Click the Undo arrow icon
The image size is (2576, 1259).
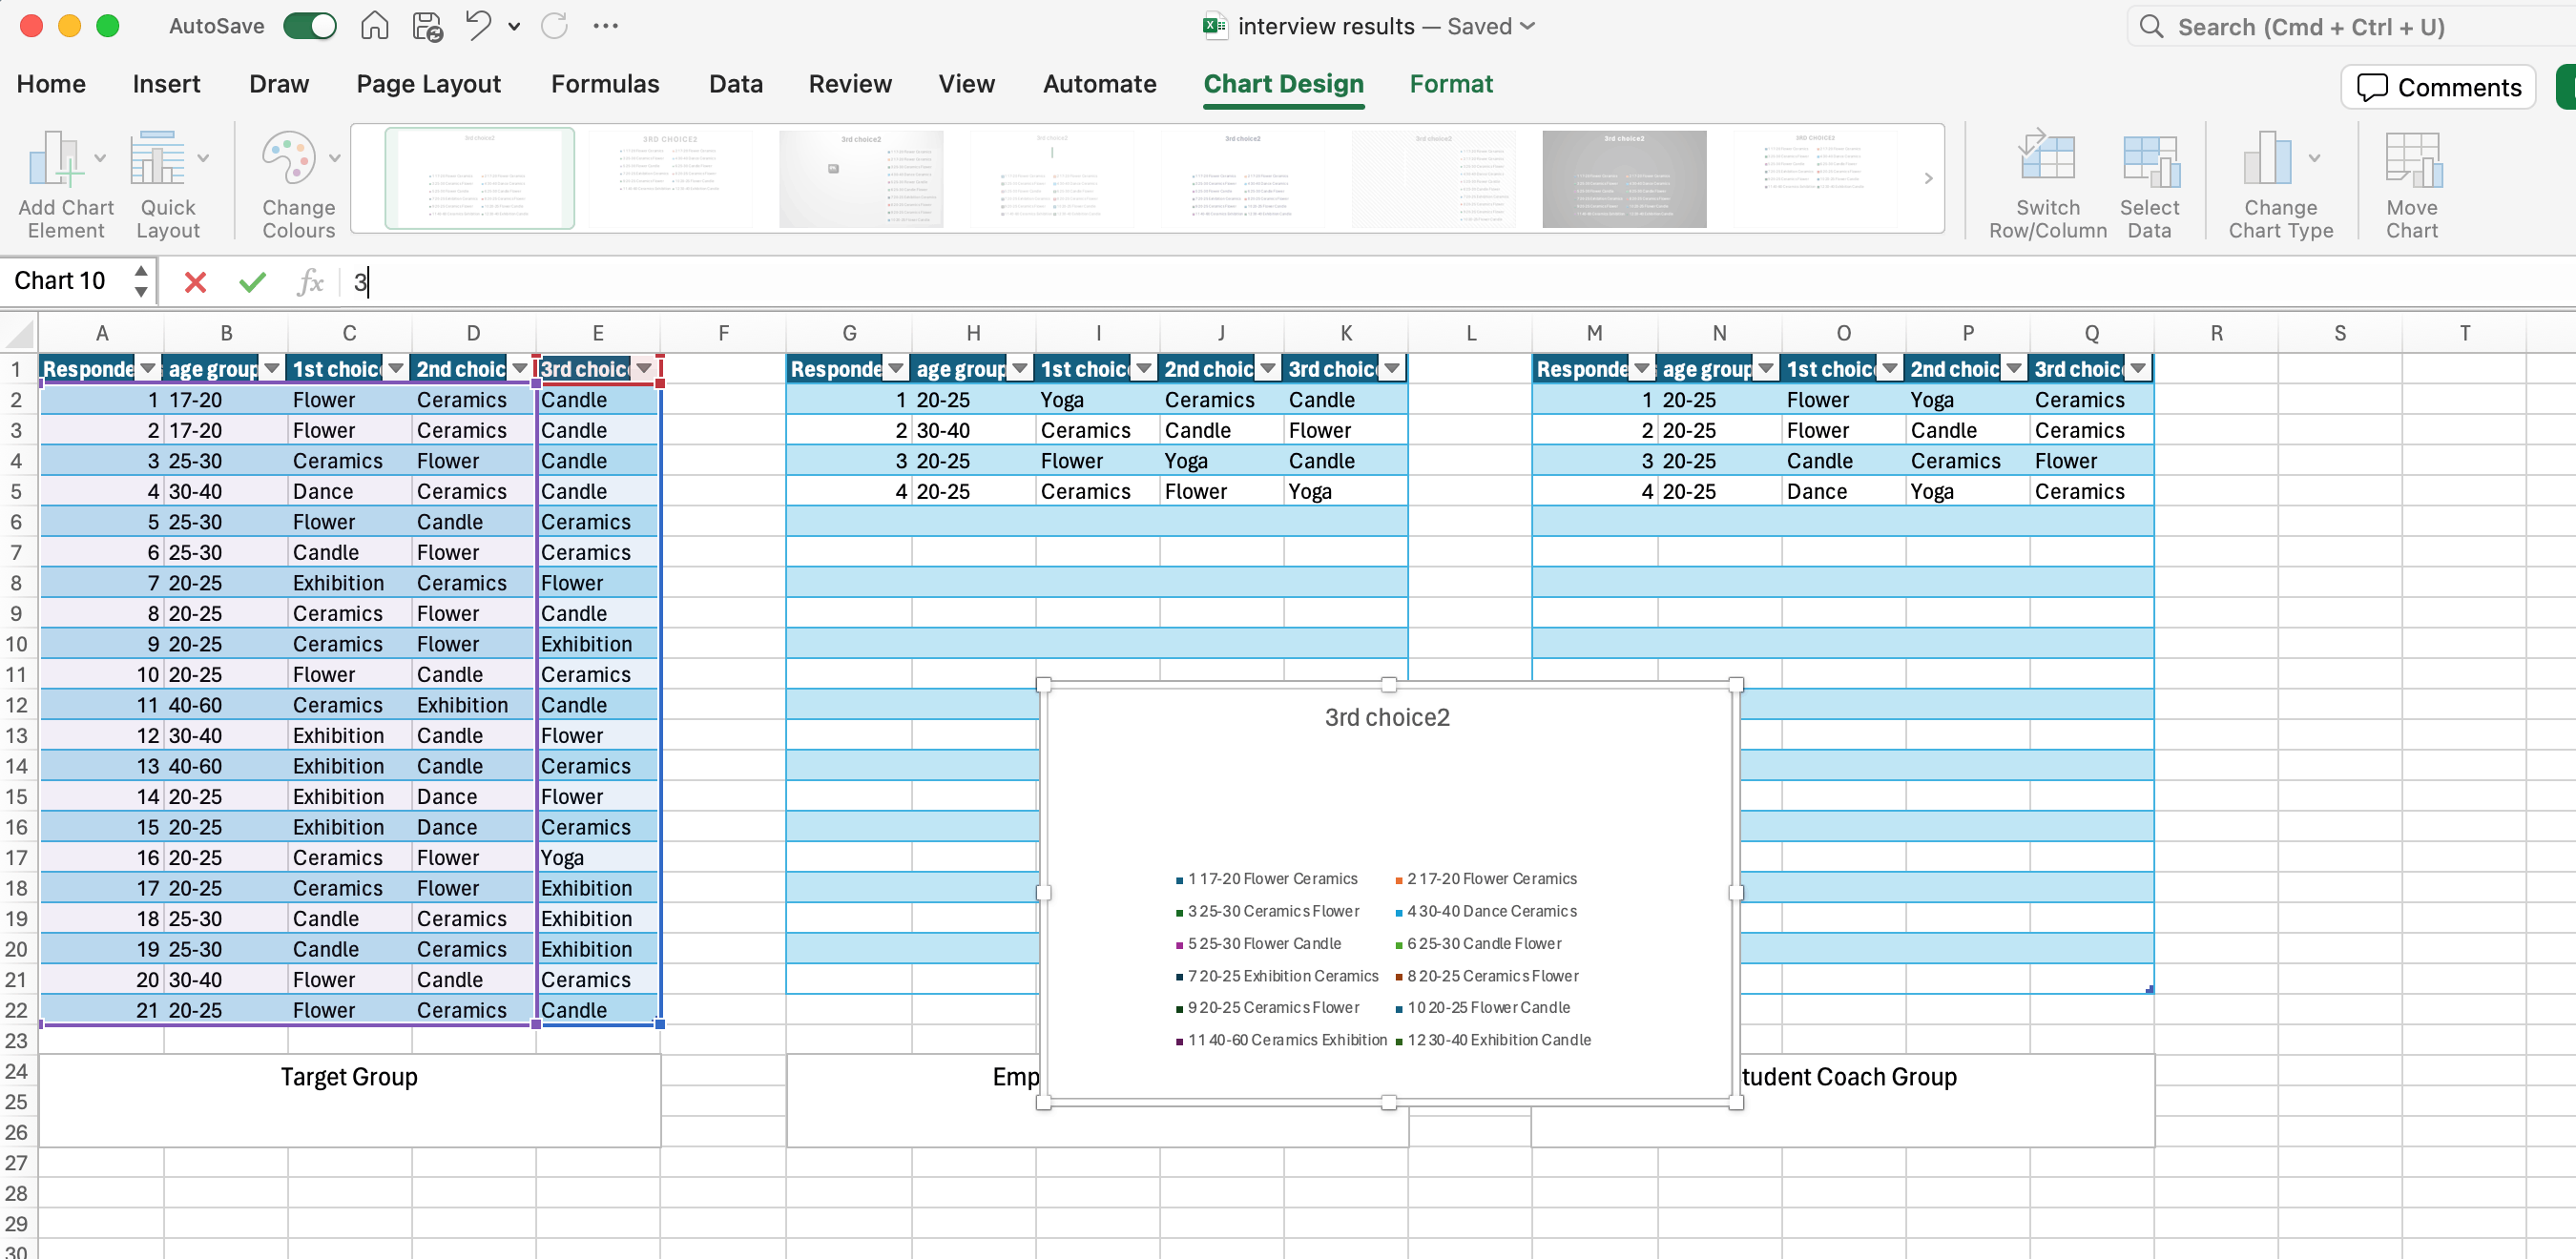click(478, 26)
